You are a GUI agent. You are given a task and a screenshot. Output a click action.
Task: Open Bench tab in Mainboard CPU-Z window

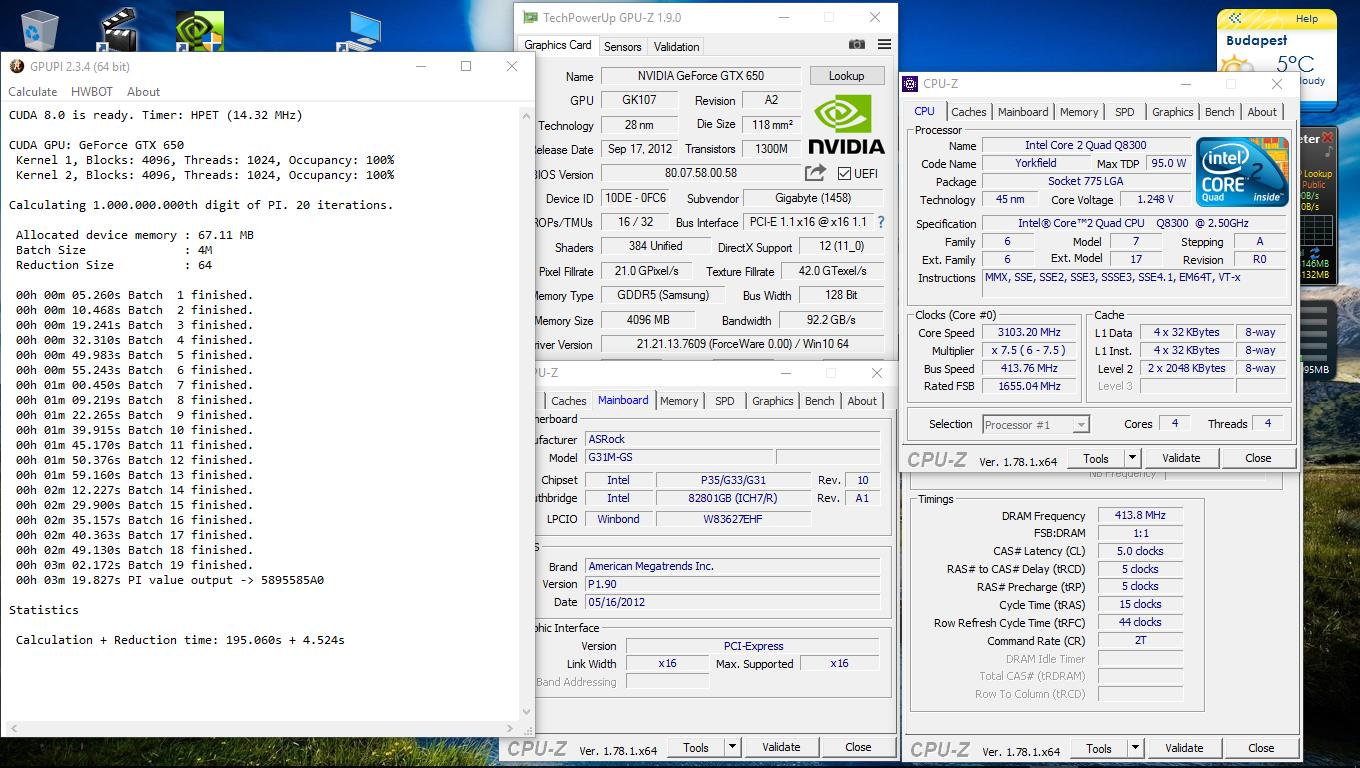pos(820,401)
